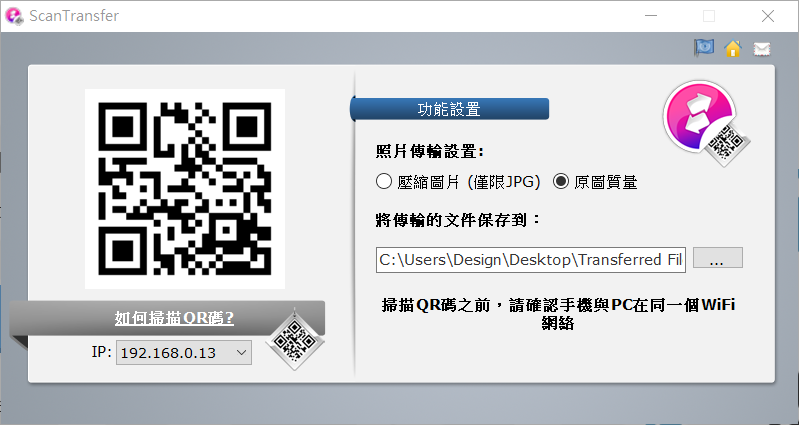
Task: Click the language flag icon
Action: 704,48
